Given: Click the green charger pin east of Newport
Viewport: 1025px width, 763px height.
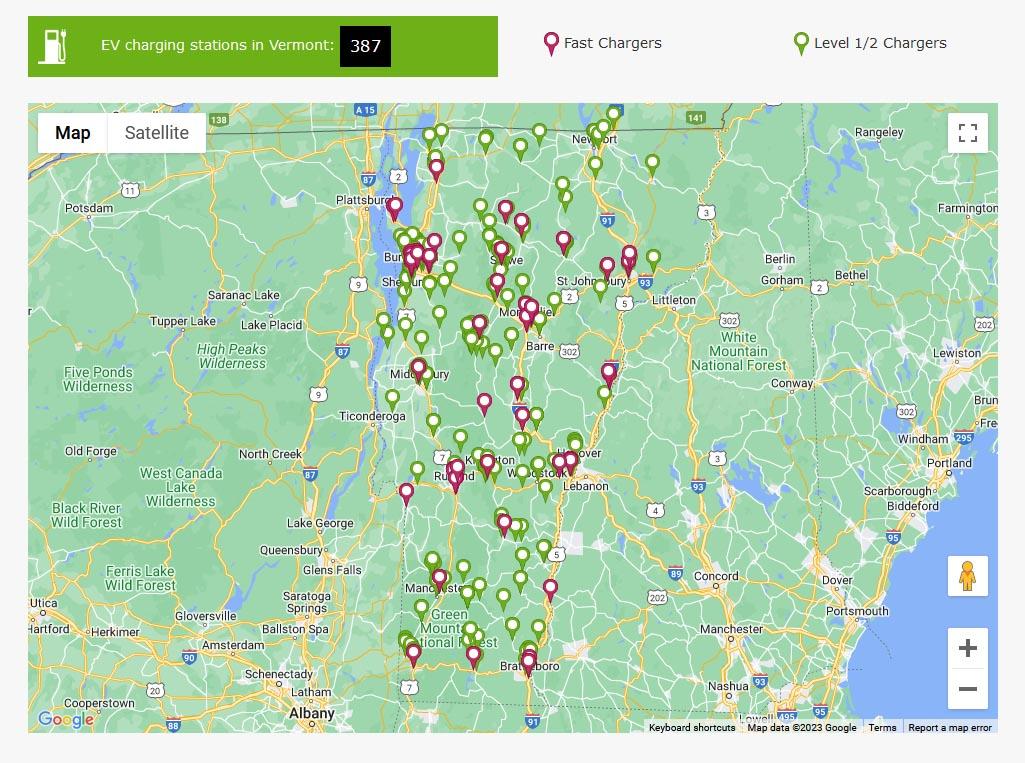Looking at the screenshot, I should pyautogui.click(x=652, y=163).
